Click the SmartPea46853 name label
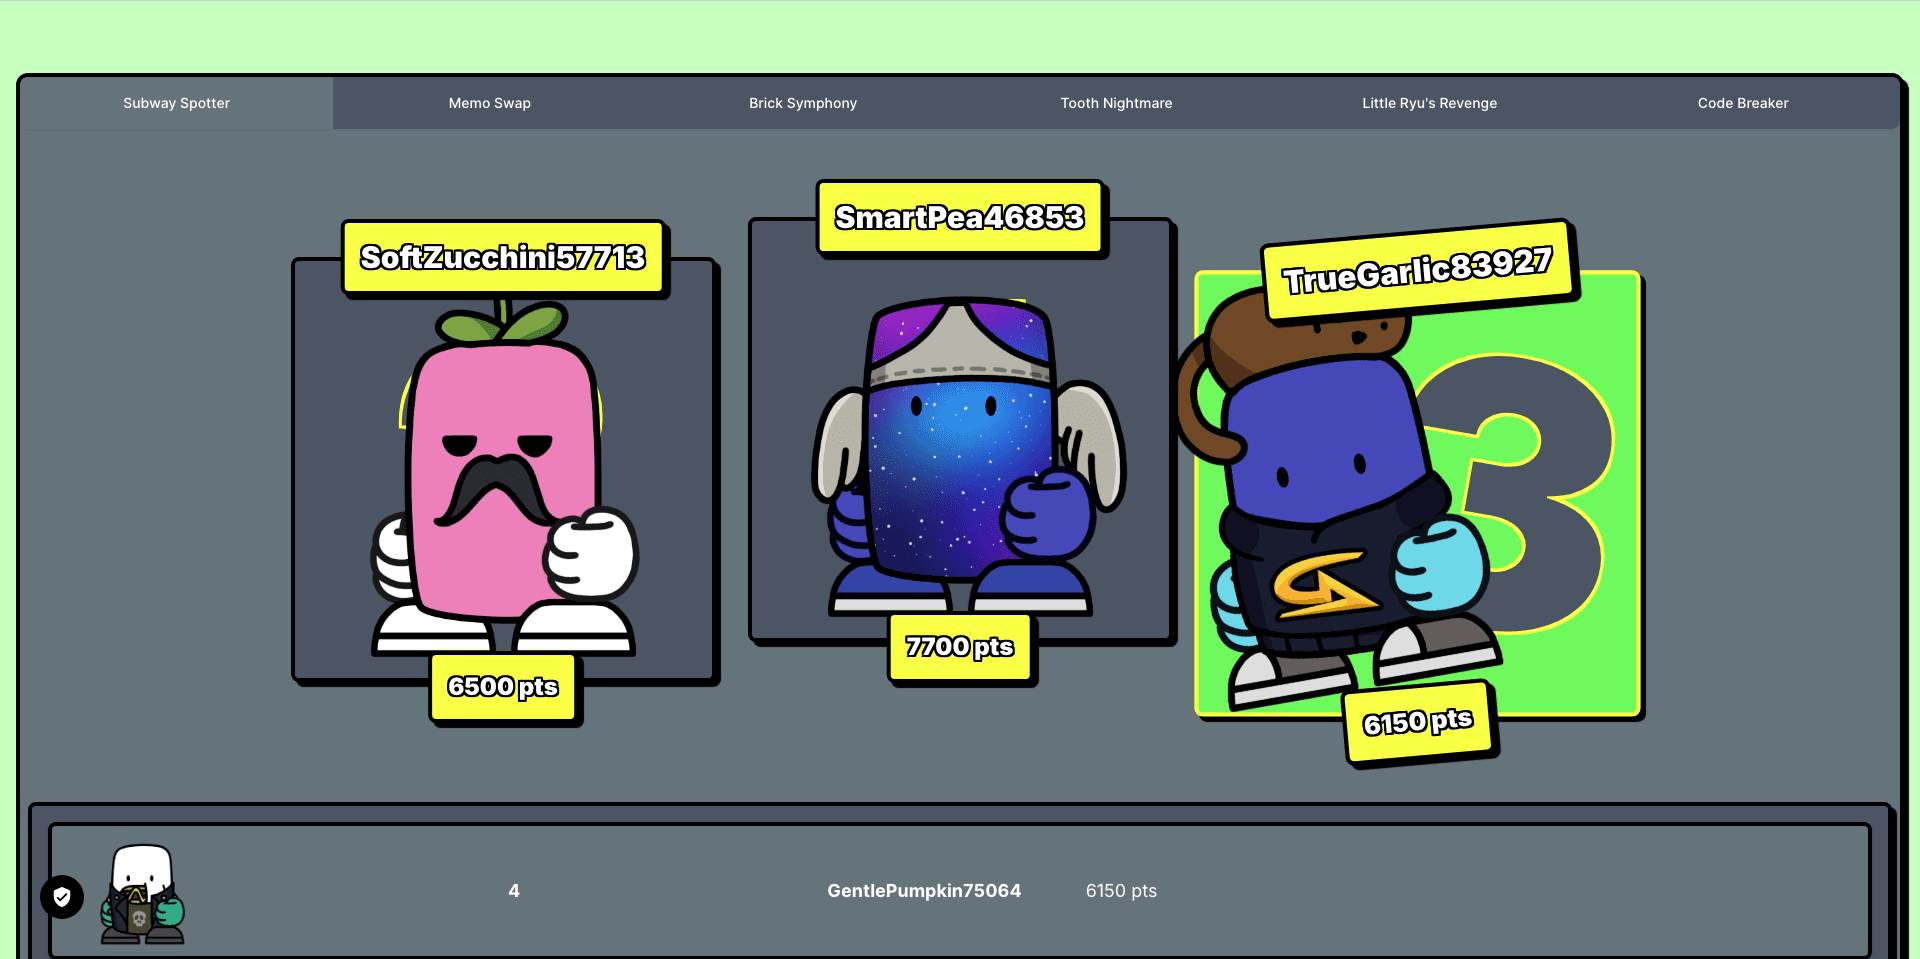This screenshot has width=1920, height=959. tap(959, 218)
